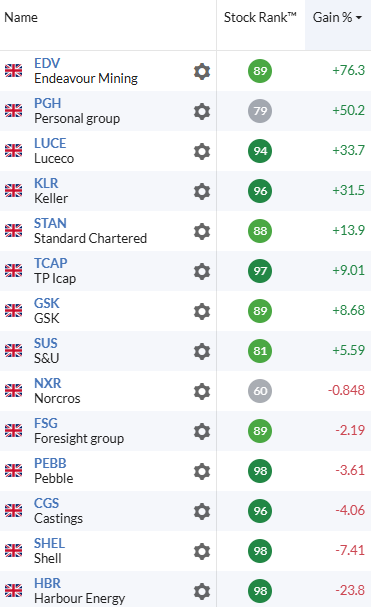Open the HBR ticker link

47,583
